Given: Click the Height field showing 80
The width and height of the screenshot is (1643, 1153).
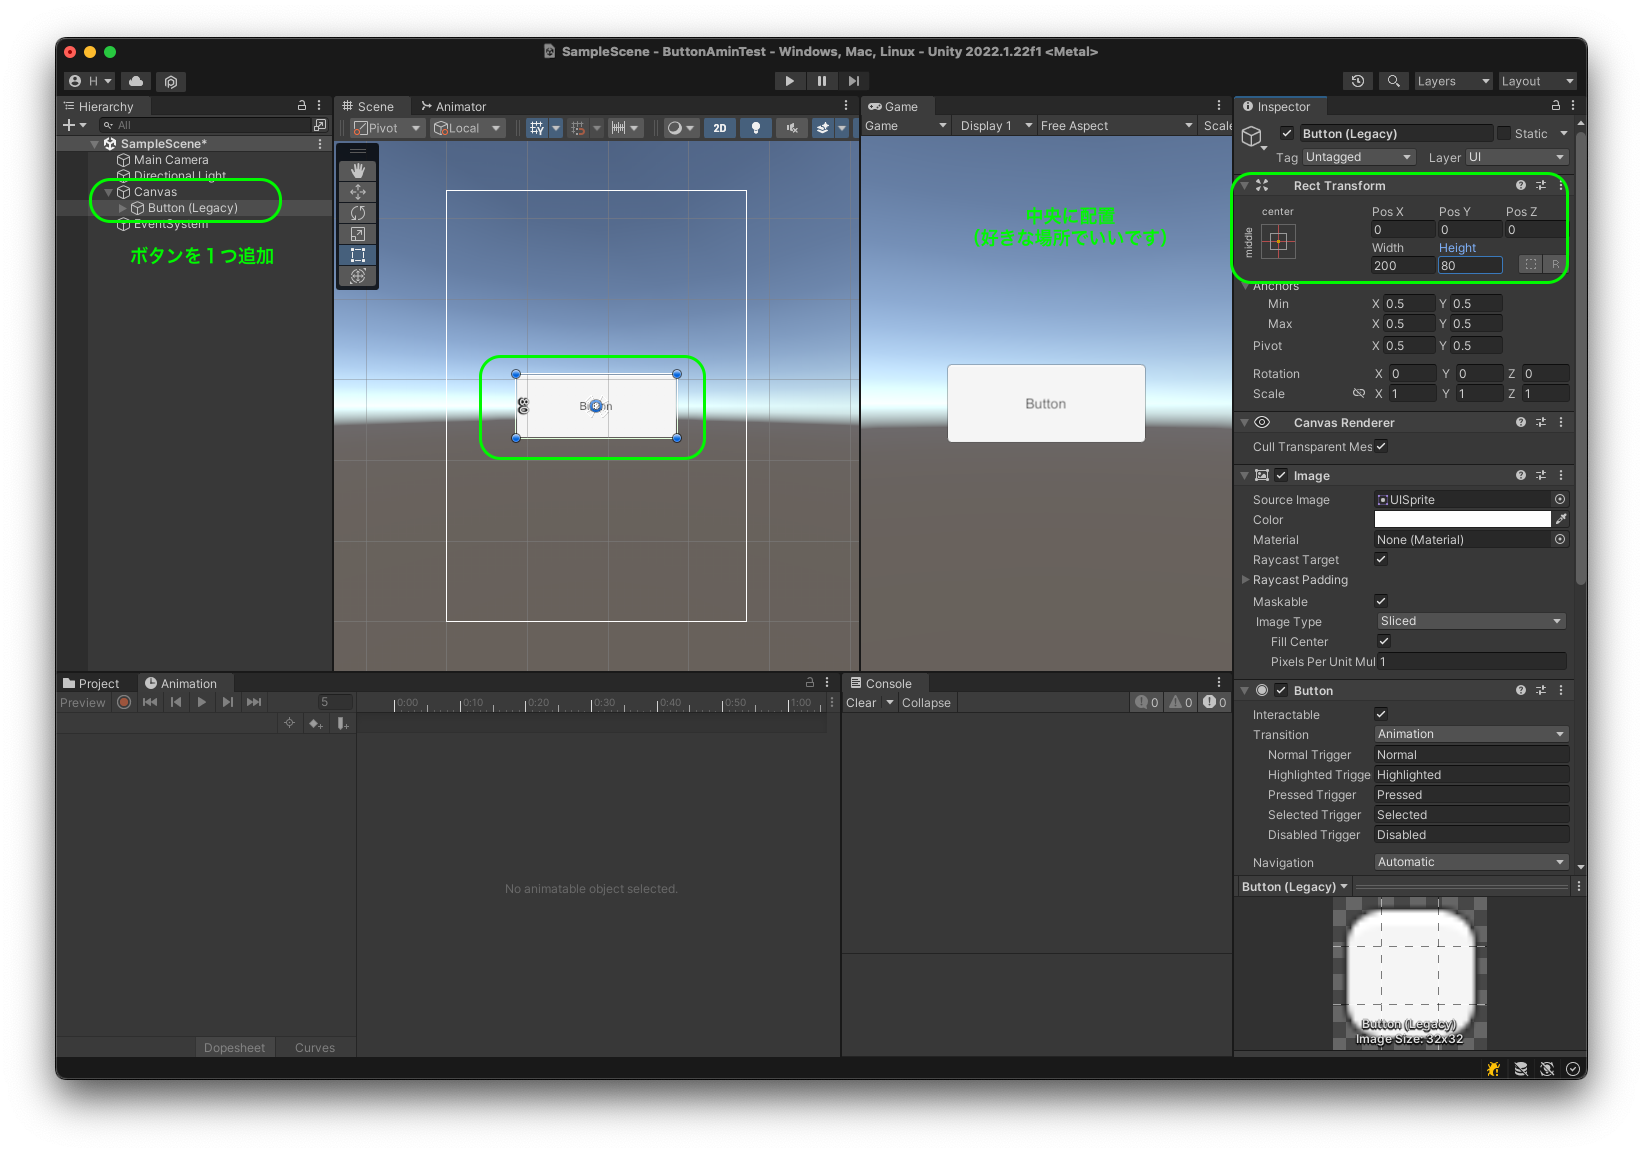Looking at the screenshot, I should 1469,264.
